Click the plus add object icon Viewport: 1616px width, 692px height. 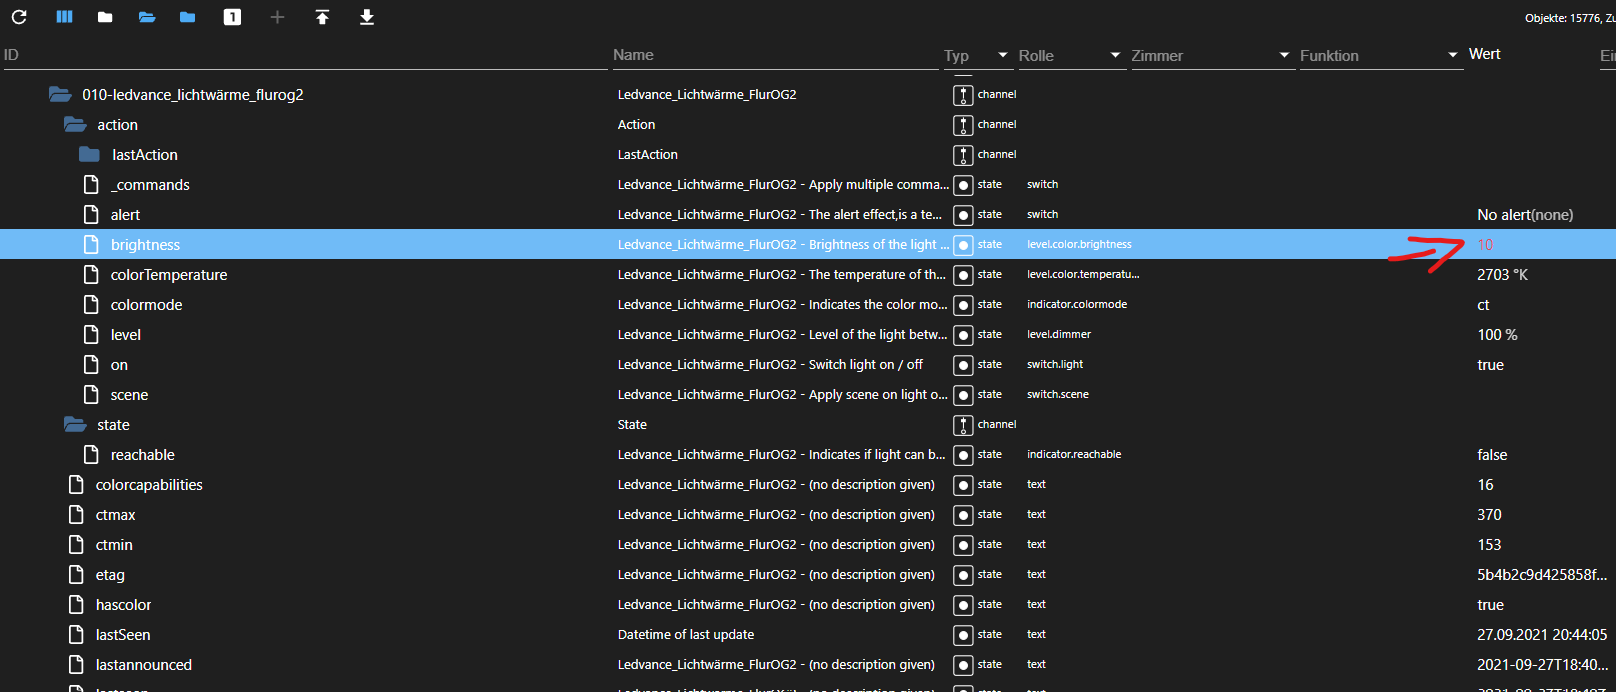coord(277,17)
